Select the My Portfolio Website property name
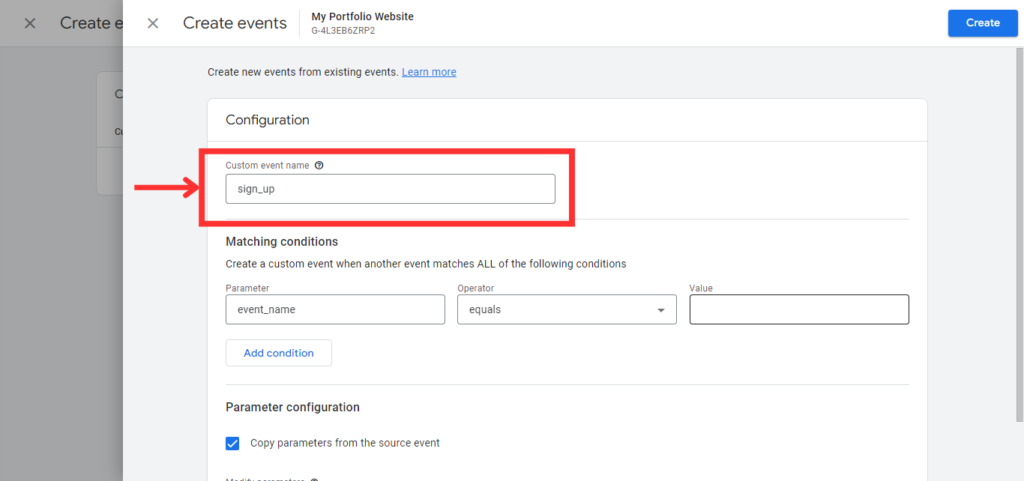 point(362,16)
